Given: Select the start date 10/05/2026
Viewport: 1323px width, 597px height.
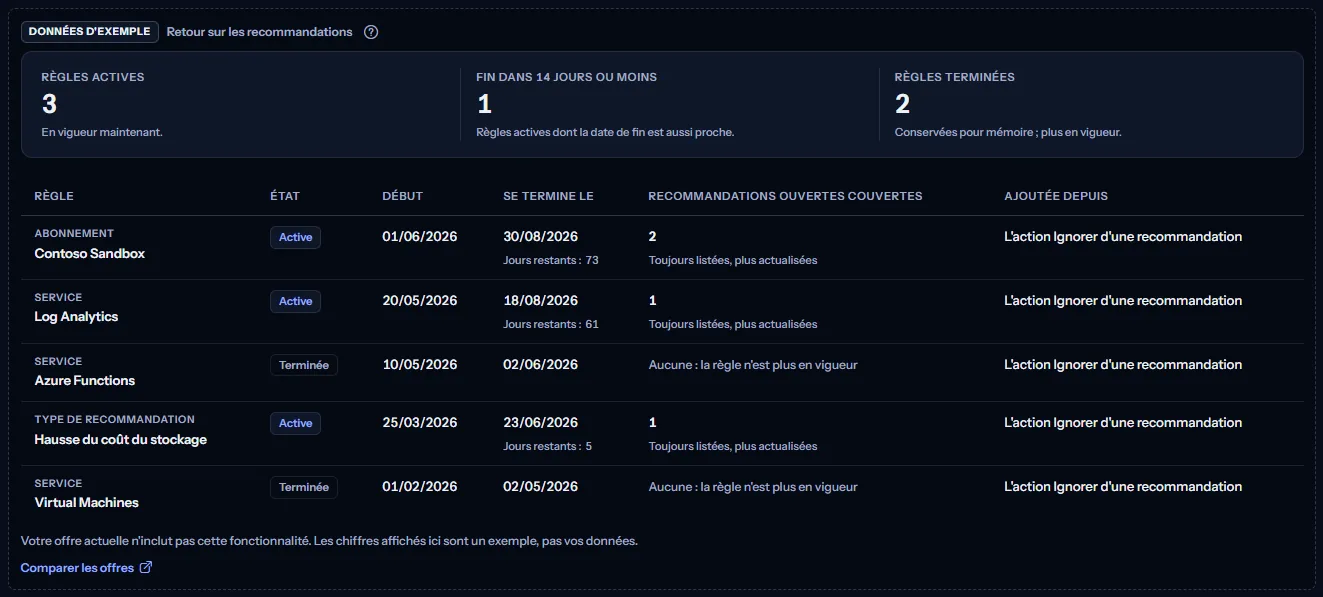Looking at the screenshot, I should click(x=420, y=365).
